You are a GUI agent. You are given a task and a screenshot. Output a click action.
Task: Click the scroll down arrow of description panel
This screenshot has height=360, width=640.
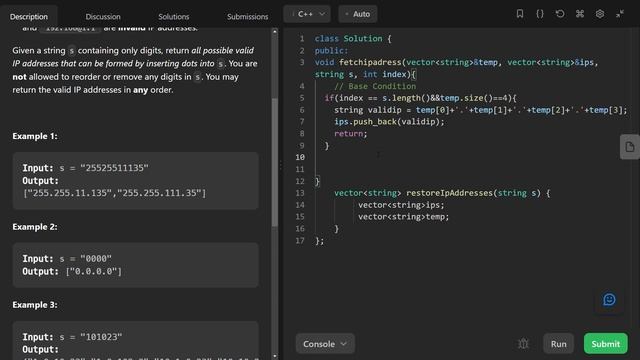275,356
